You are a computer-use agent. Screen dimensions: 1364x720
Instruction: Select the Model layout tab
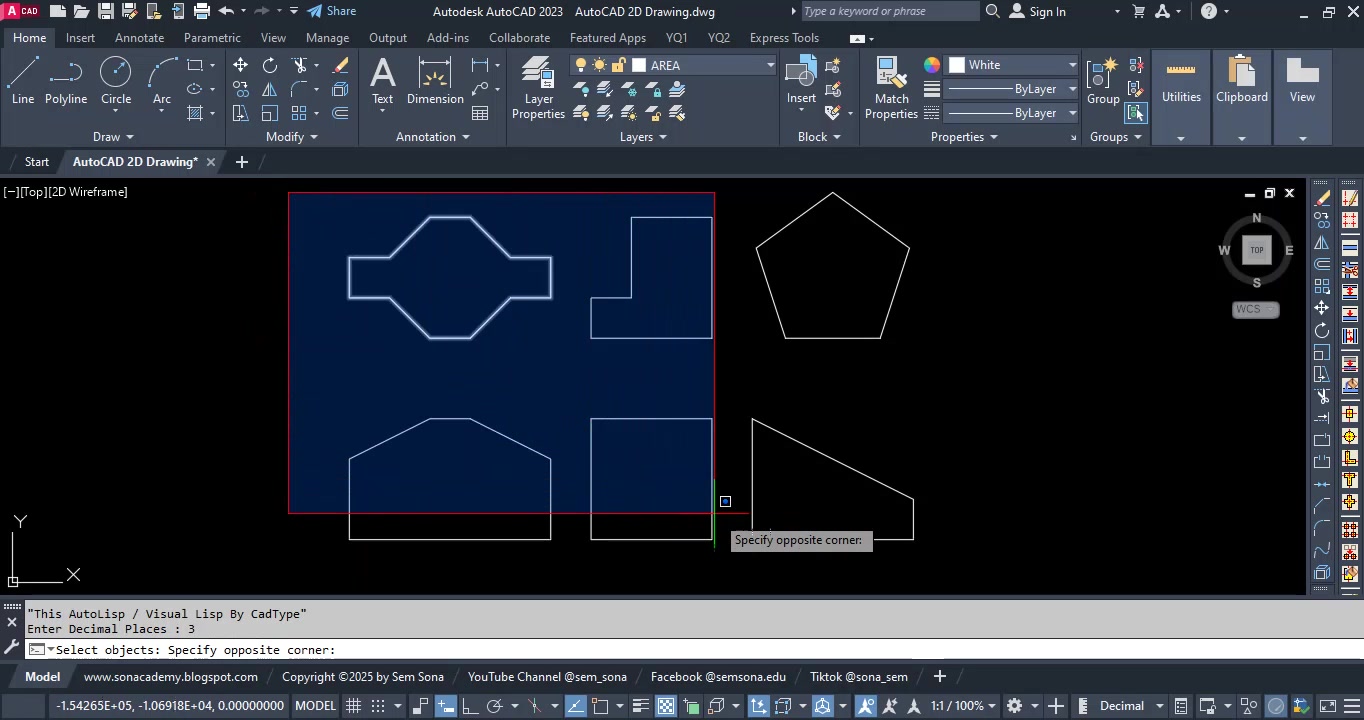click(x=42, y=677)
